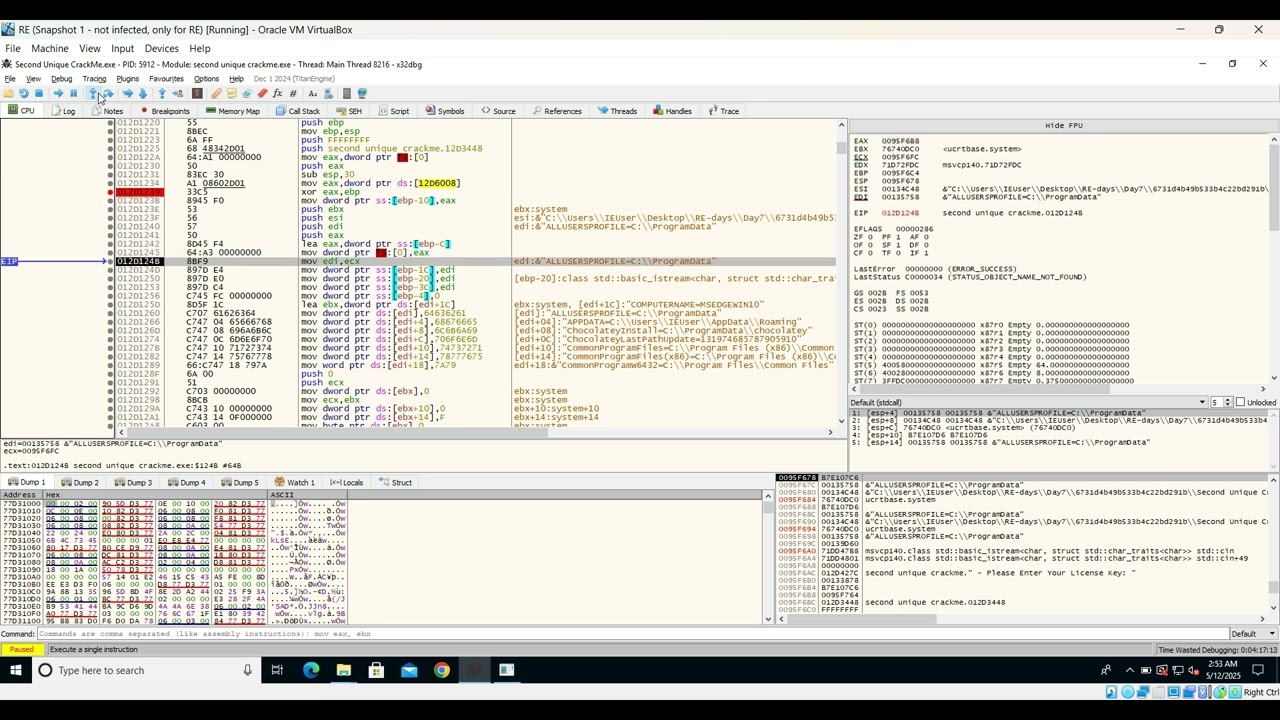Open Scylla plugin icon in toolbar
This screenshot has width=1280, height=720.
pos(196,93)
